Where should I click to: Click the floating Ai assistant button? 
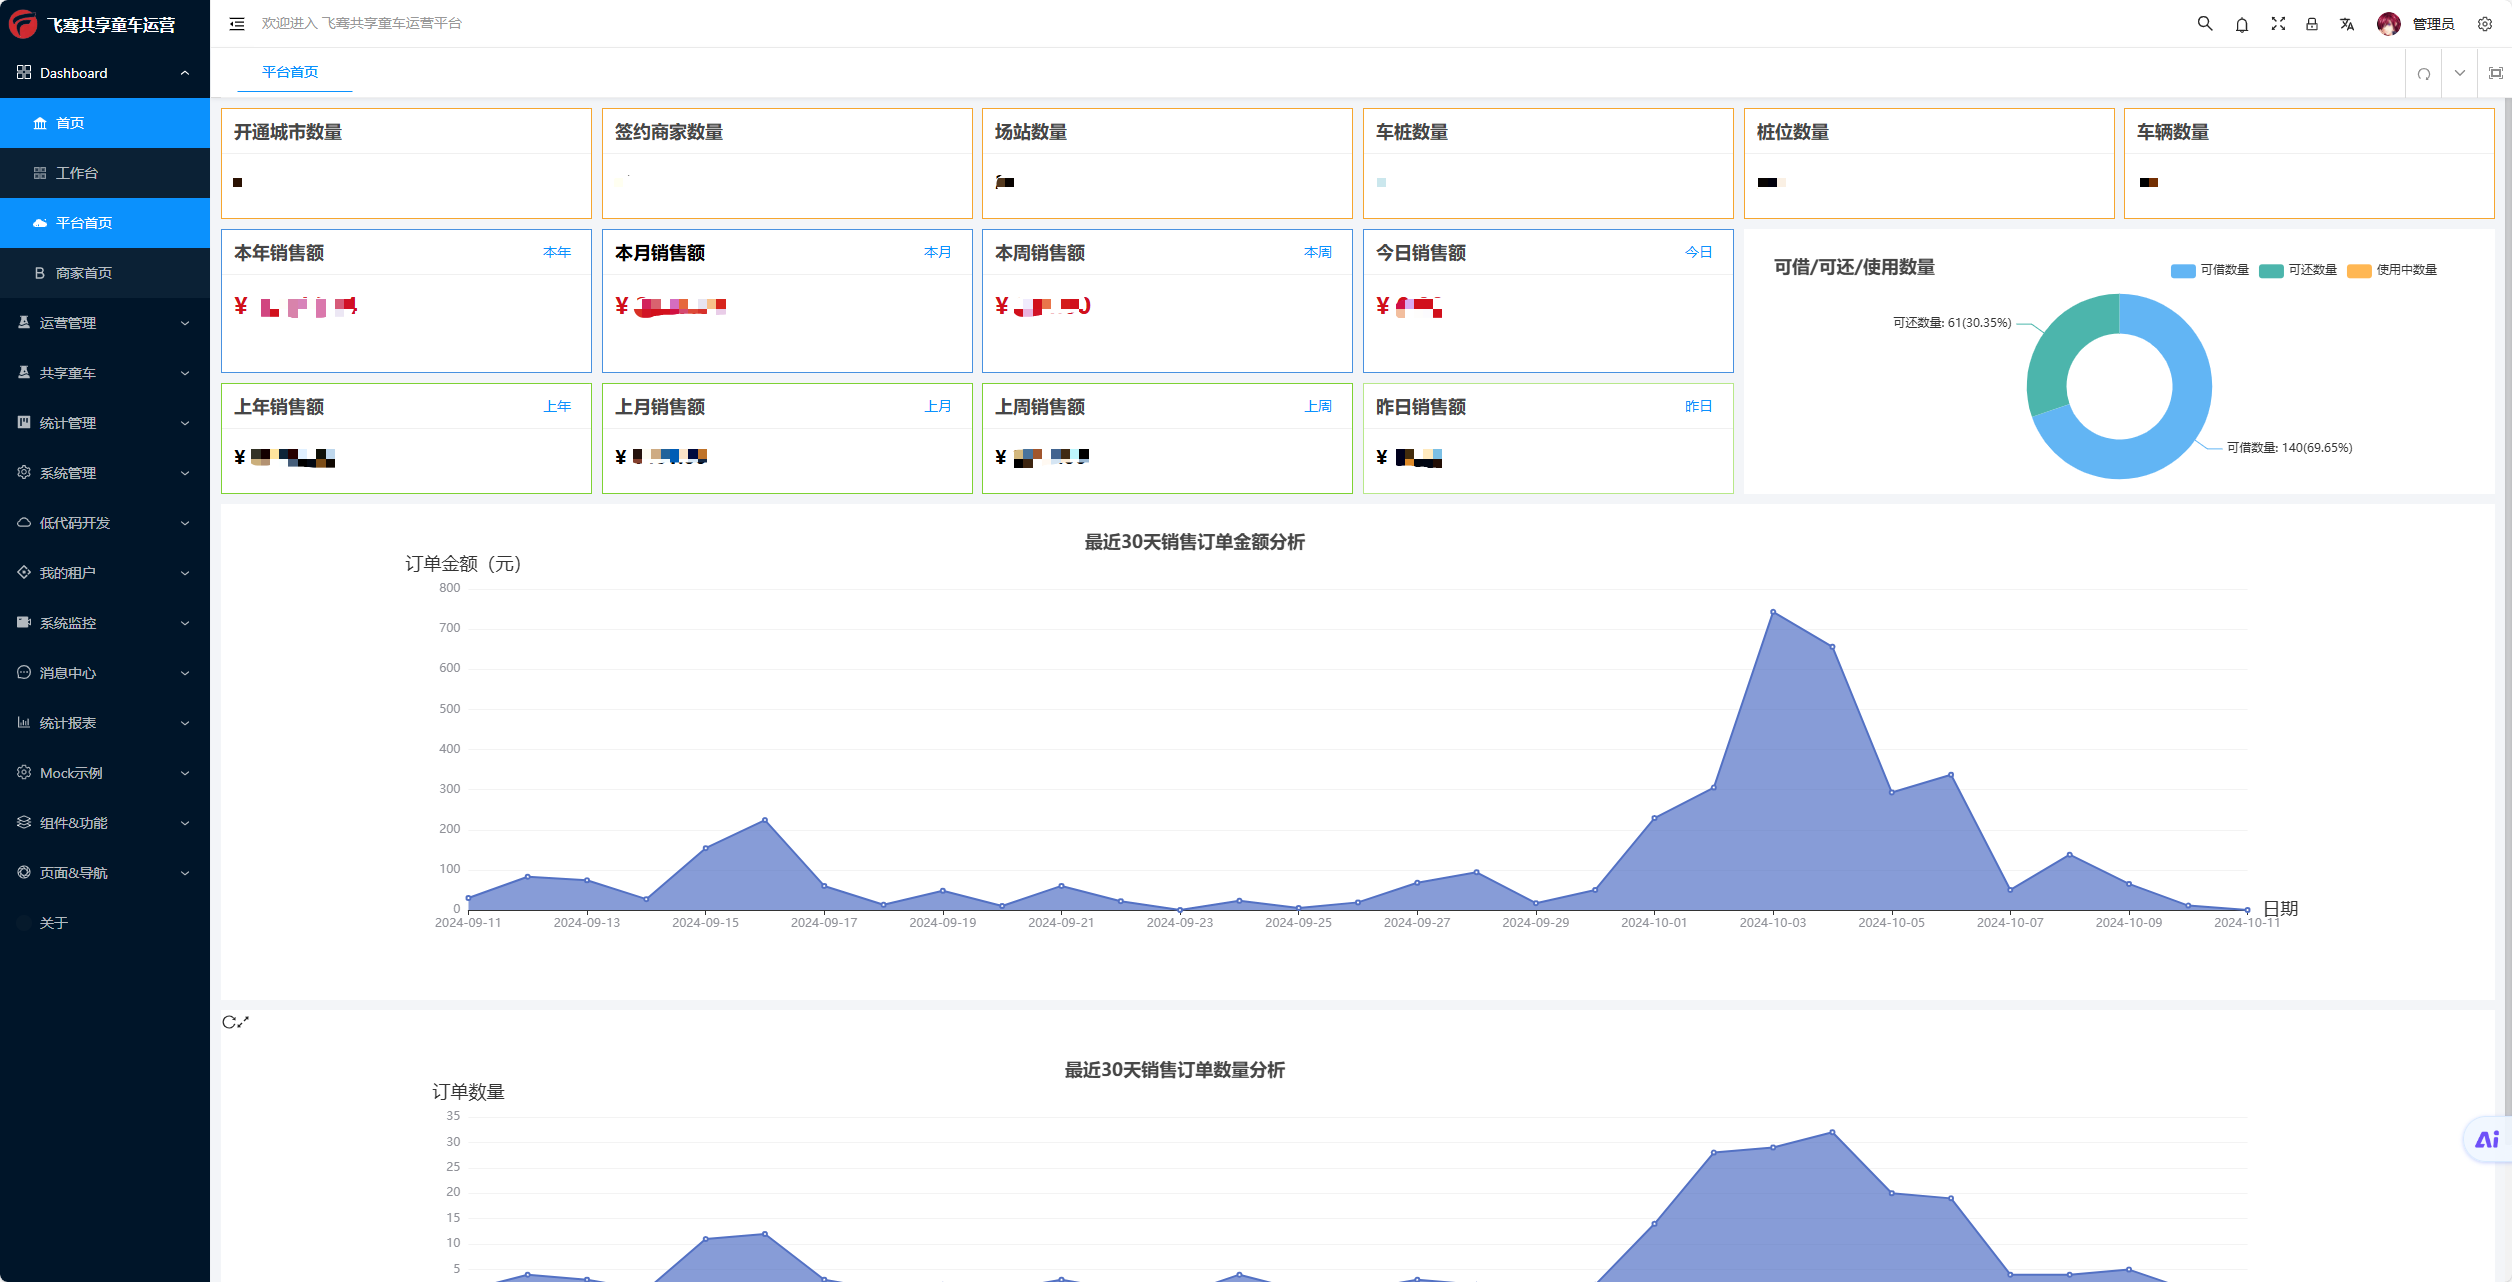pyautogui.click(x=2487, y=1139)
